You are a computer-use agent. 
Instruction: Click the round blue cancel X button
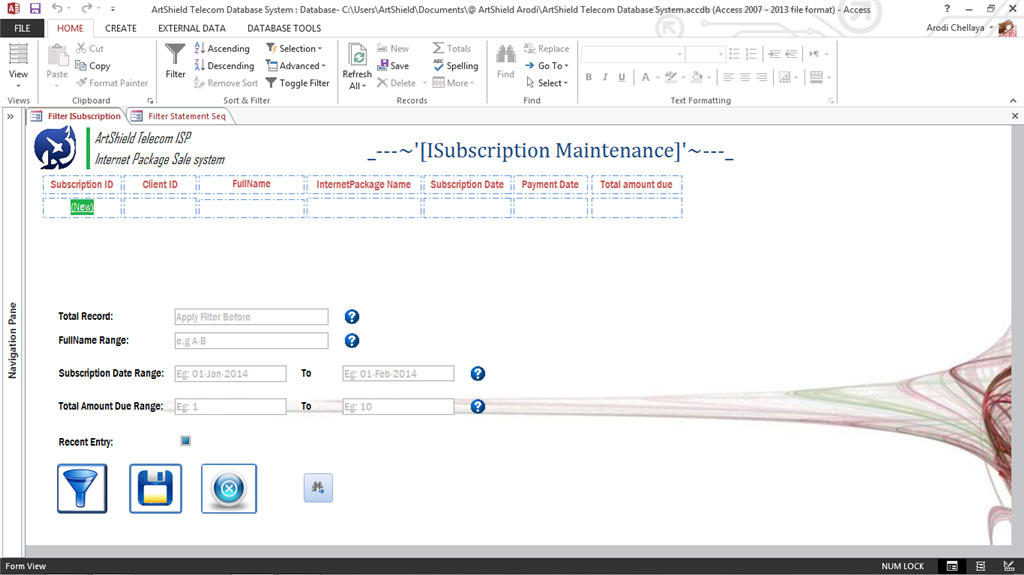coord(229,489)
